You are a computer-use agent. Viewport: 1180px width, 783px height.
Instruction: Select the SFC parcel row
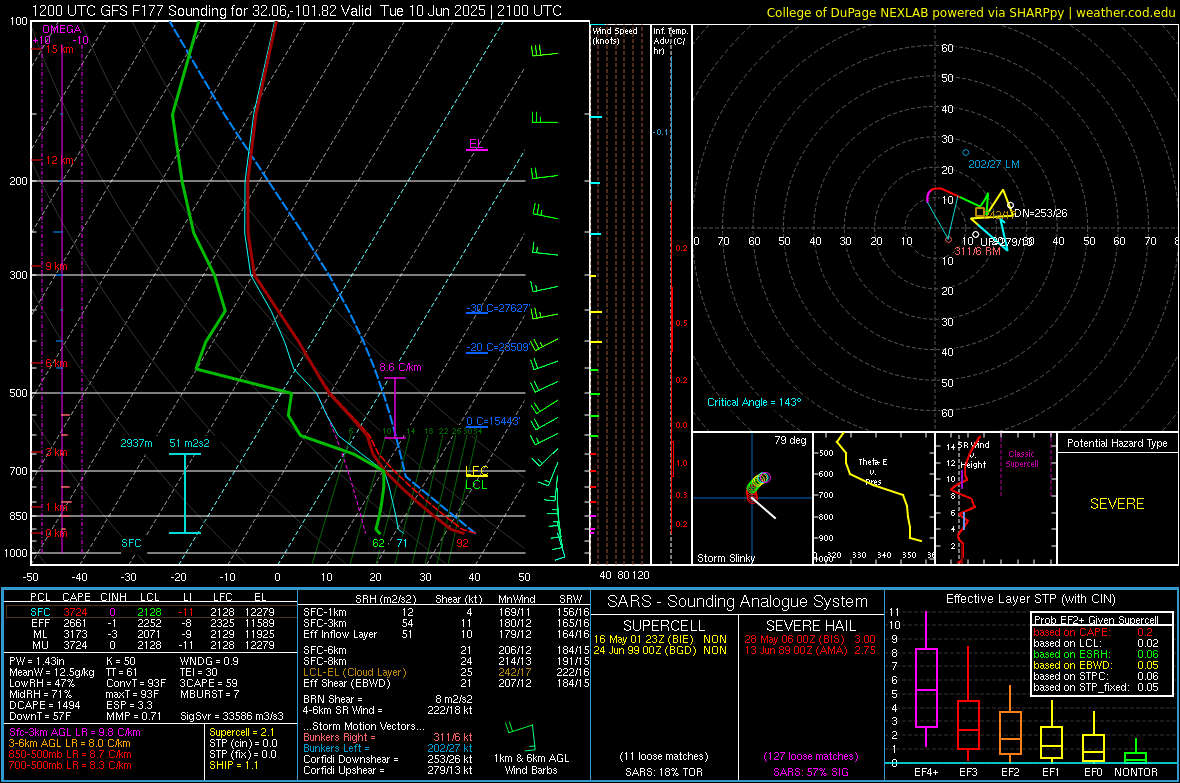[151, 612]
